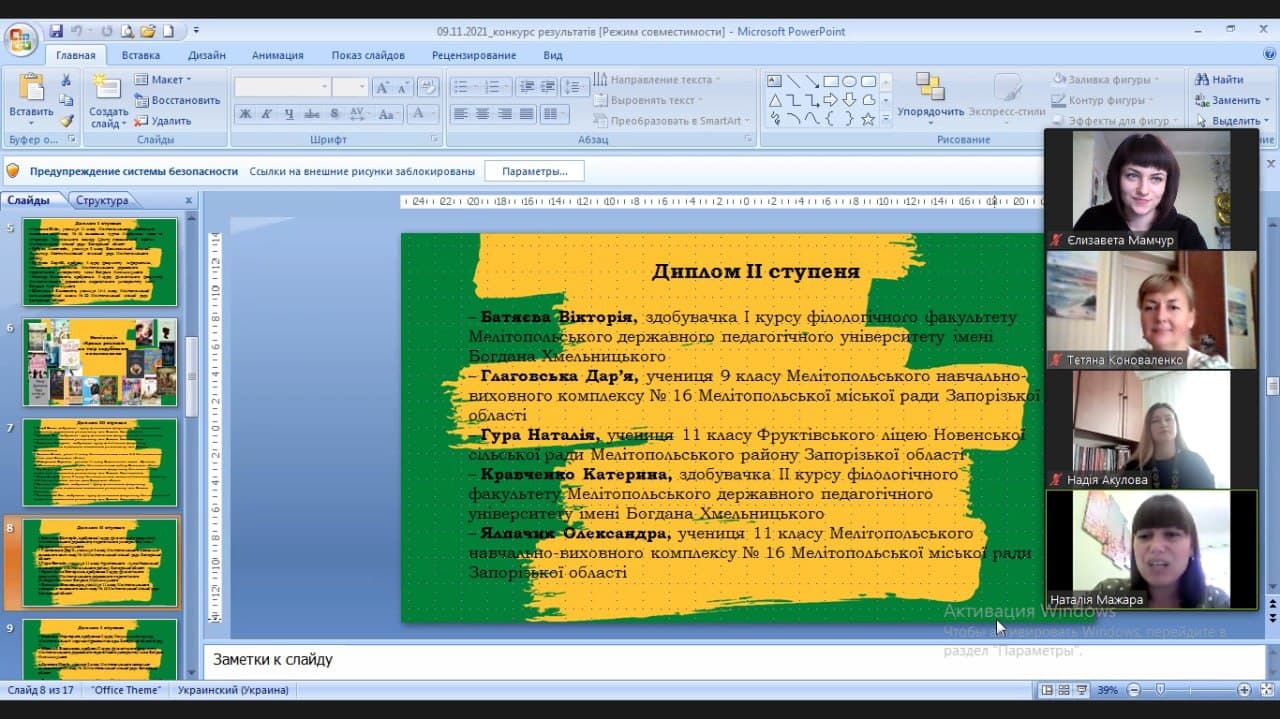Switch to the Вставка ribbon tab
The width and height of the screenshot is (1280, 719).
[x=140, y=55]
